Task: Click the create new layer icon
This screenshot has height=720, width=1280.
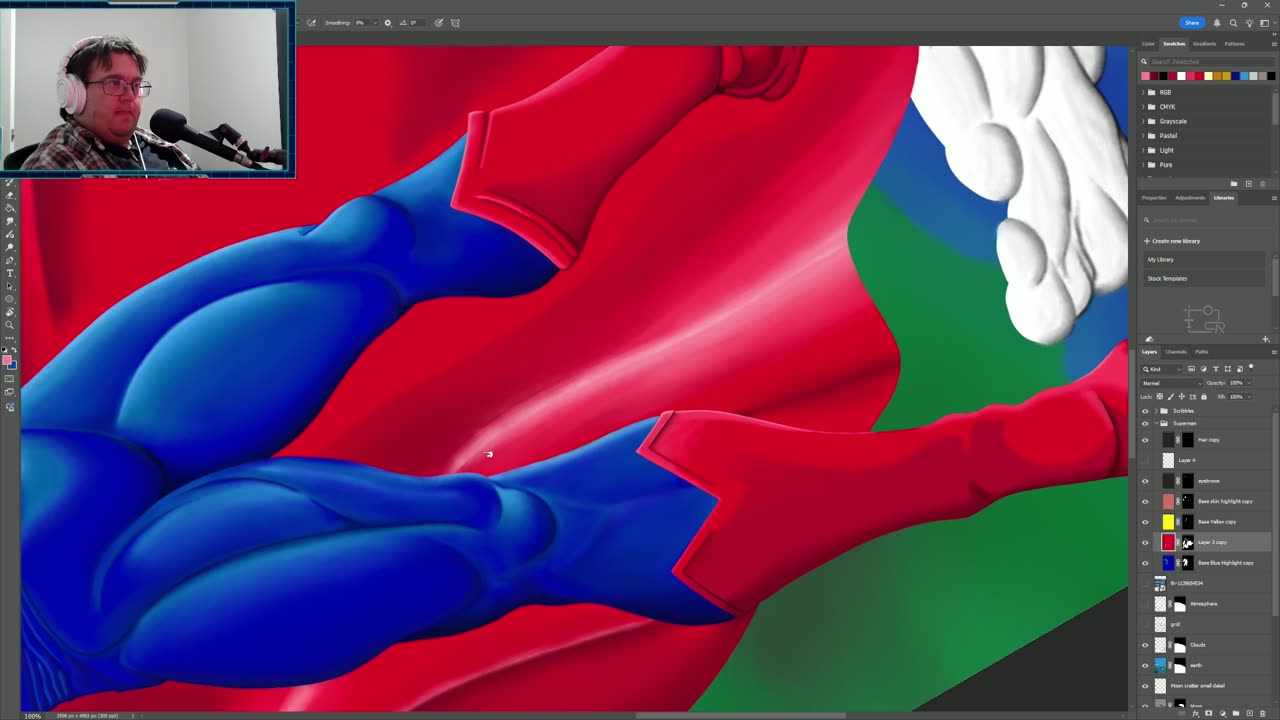Action: tap(1249, 713)
